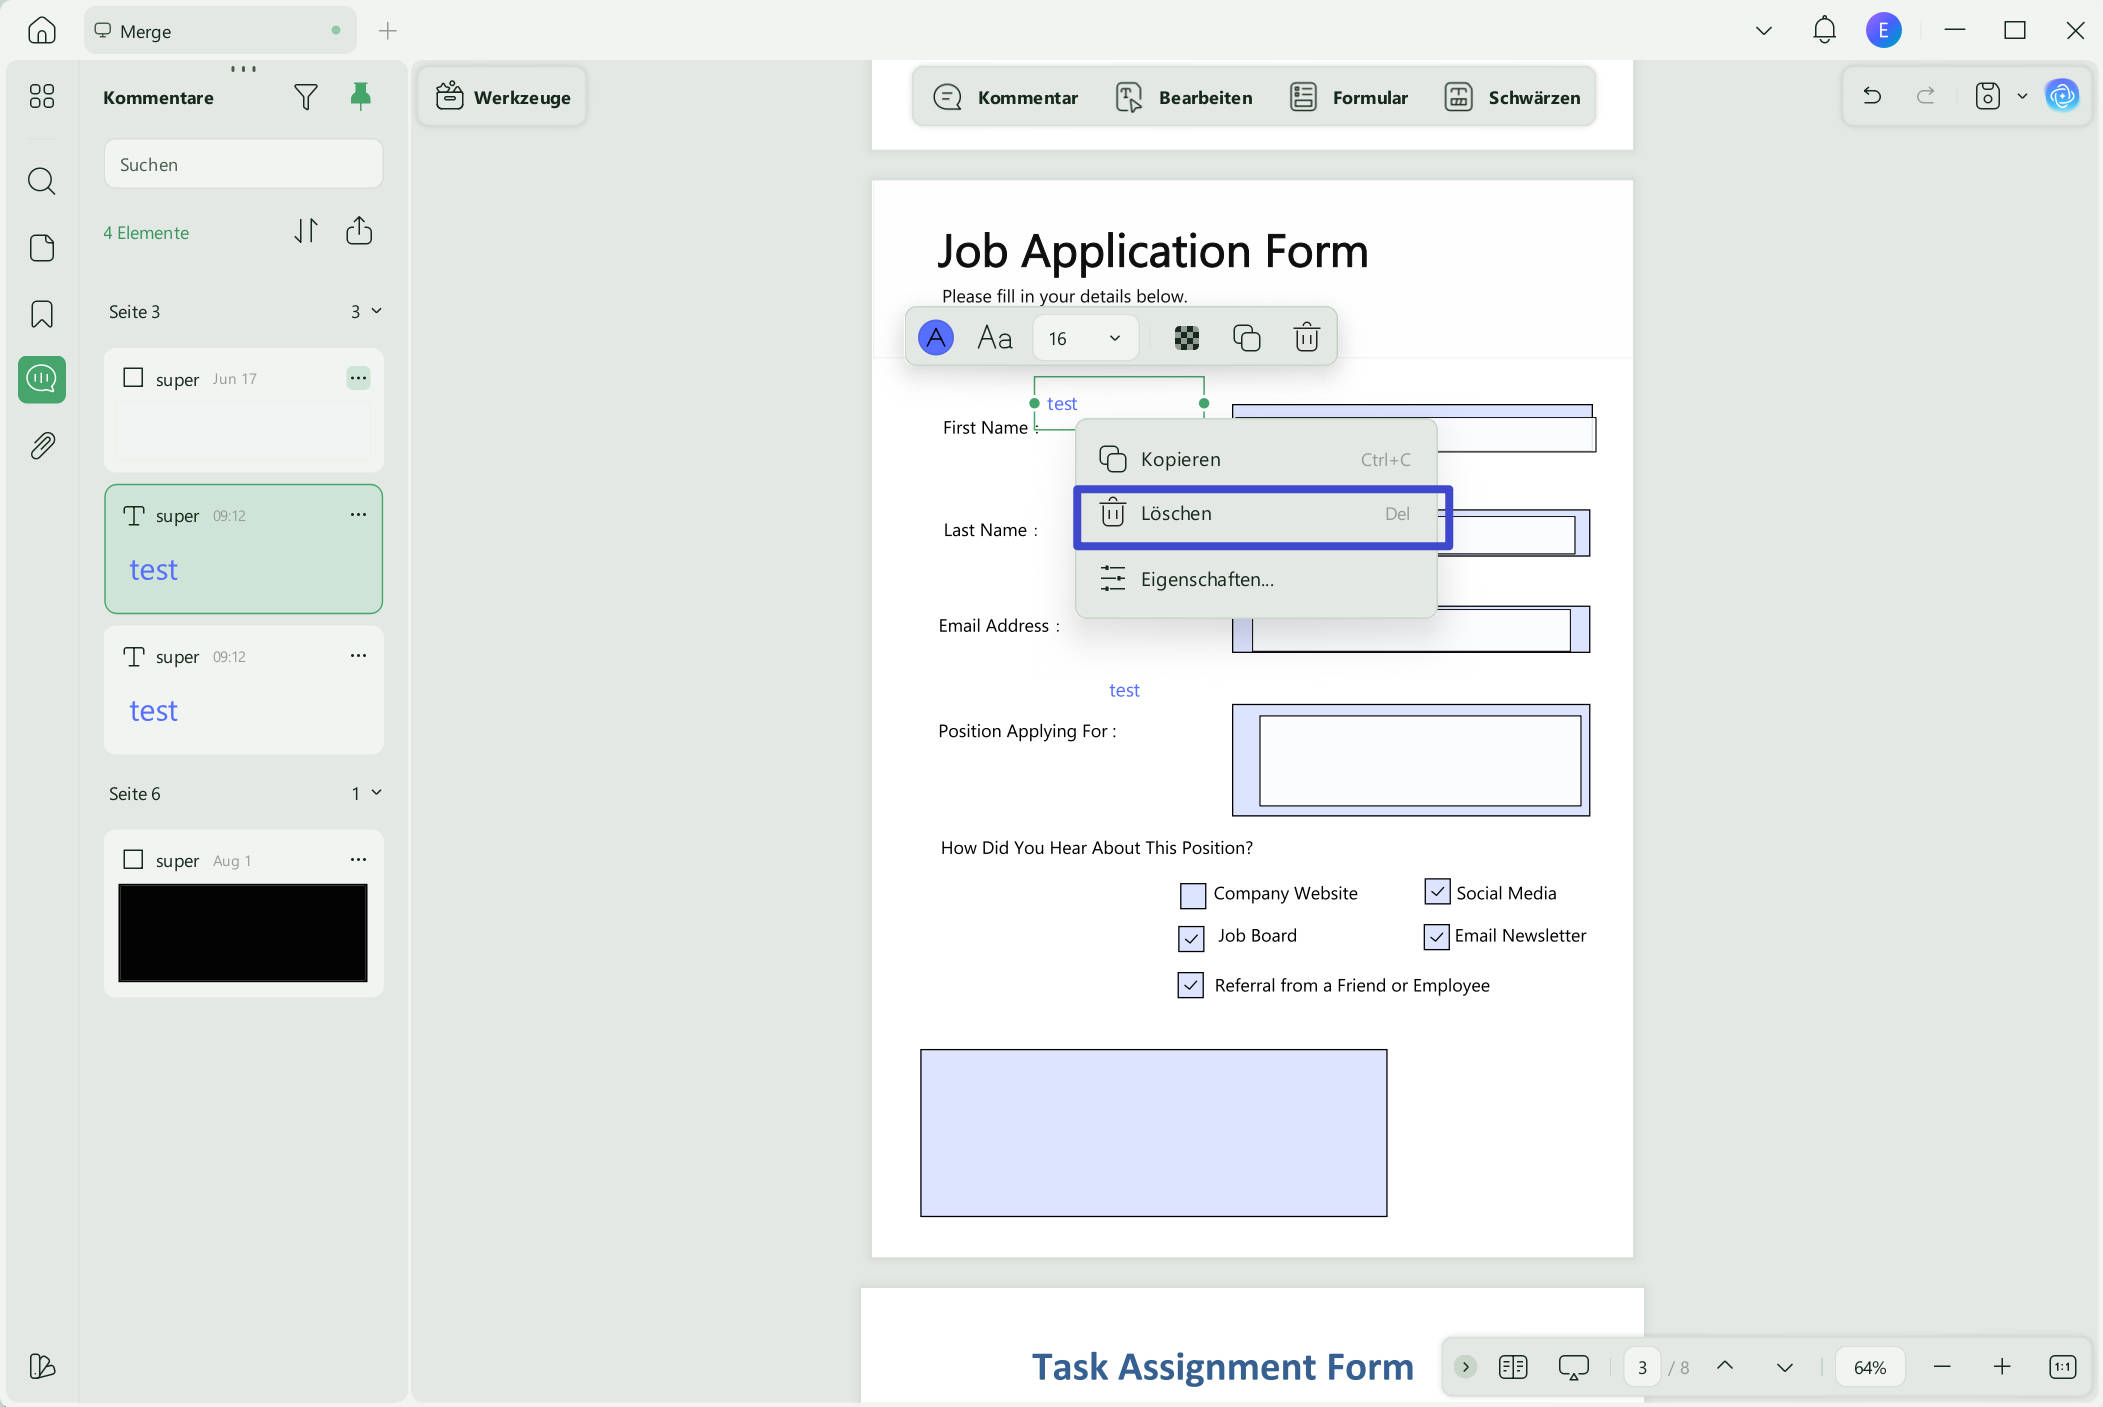Open the Werkzeuge tools button
Viewport: 2103px width, 1407px height.
coord(503,97)
